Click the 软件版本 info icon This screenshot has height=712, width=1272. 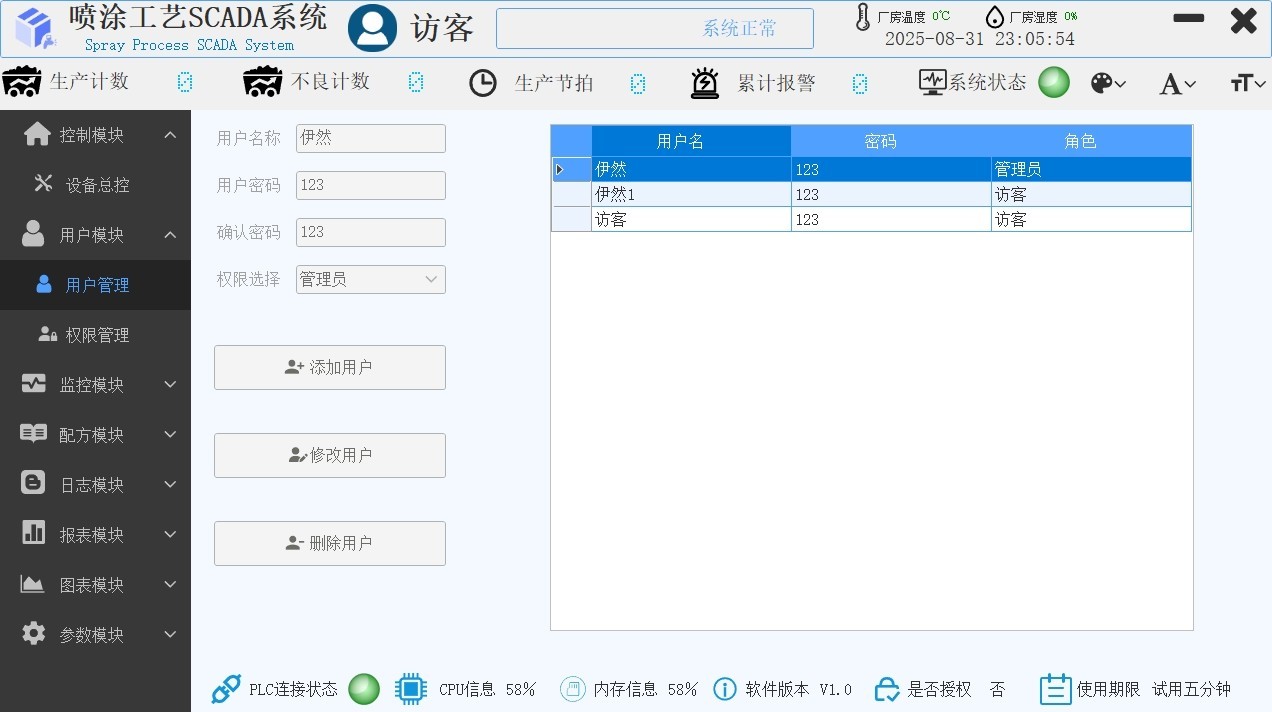725,689
